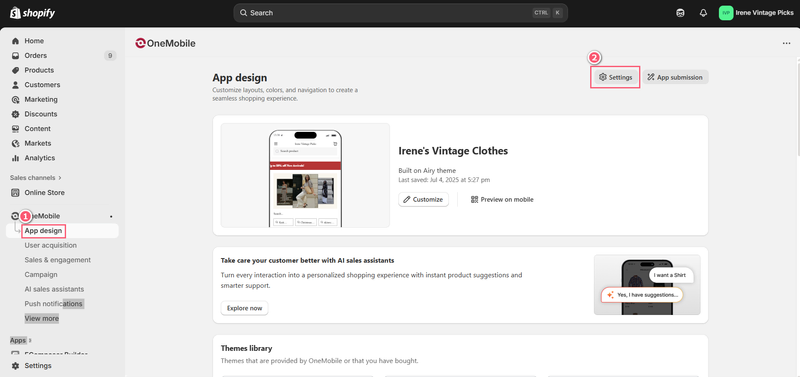The width and height of the screenshot is (800, 377).
Task: Click the Customize button
Action: click(423, 199)
